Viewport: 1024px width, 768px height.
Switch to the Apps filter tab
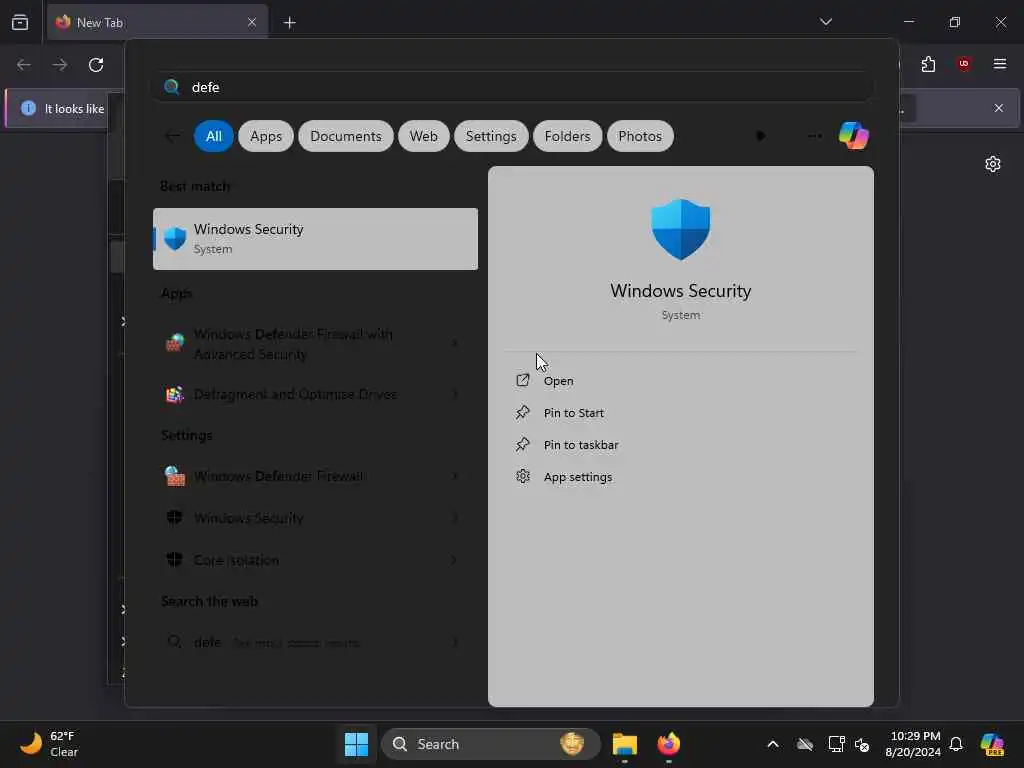click(x=266, y=136)
